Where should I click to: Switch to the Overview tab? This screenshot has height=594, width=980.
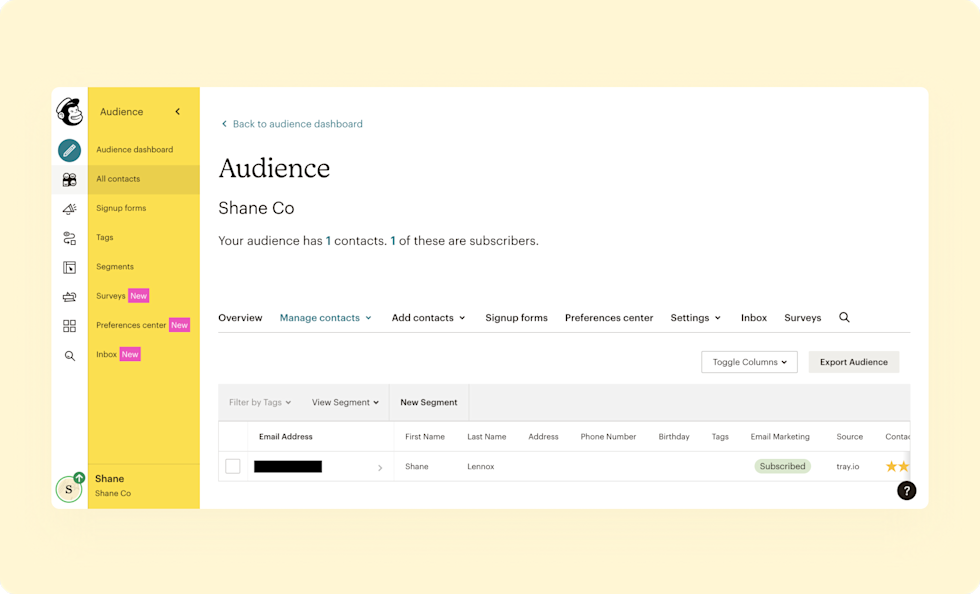point(240,318)
